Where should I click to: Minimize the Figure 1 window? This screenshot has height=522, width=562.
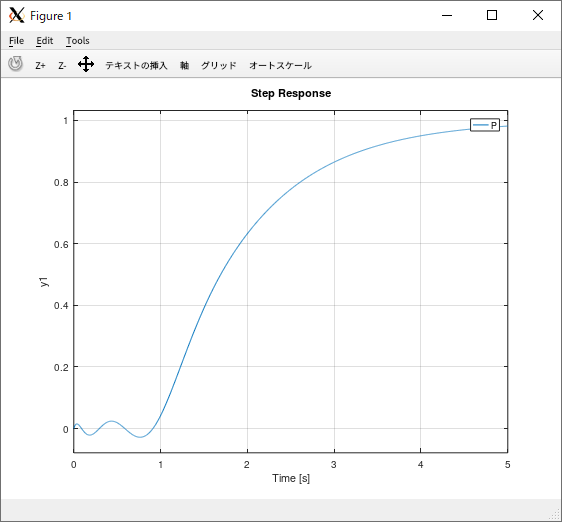pyautogui.click(x=447, y=15)
